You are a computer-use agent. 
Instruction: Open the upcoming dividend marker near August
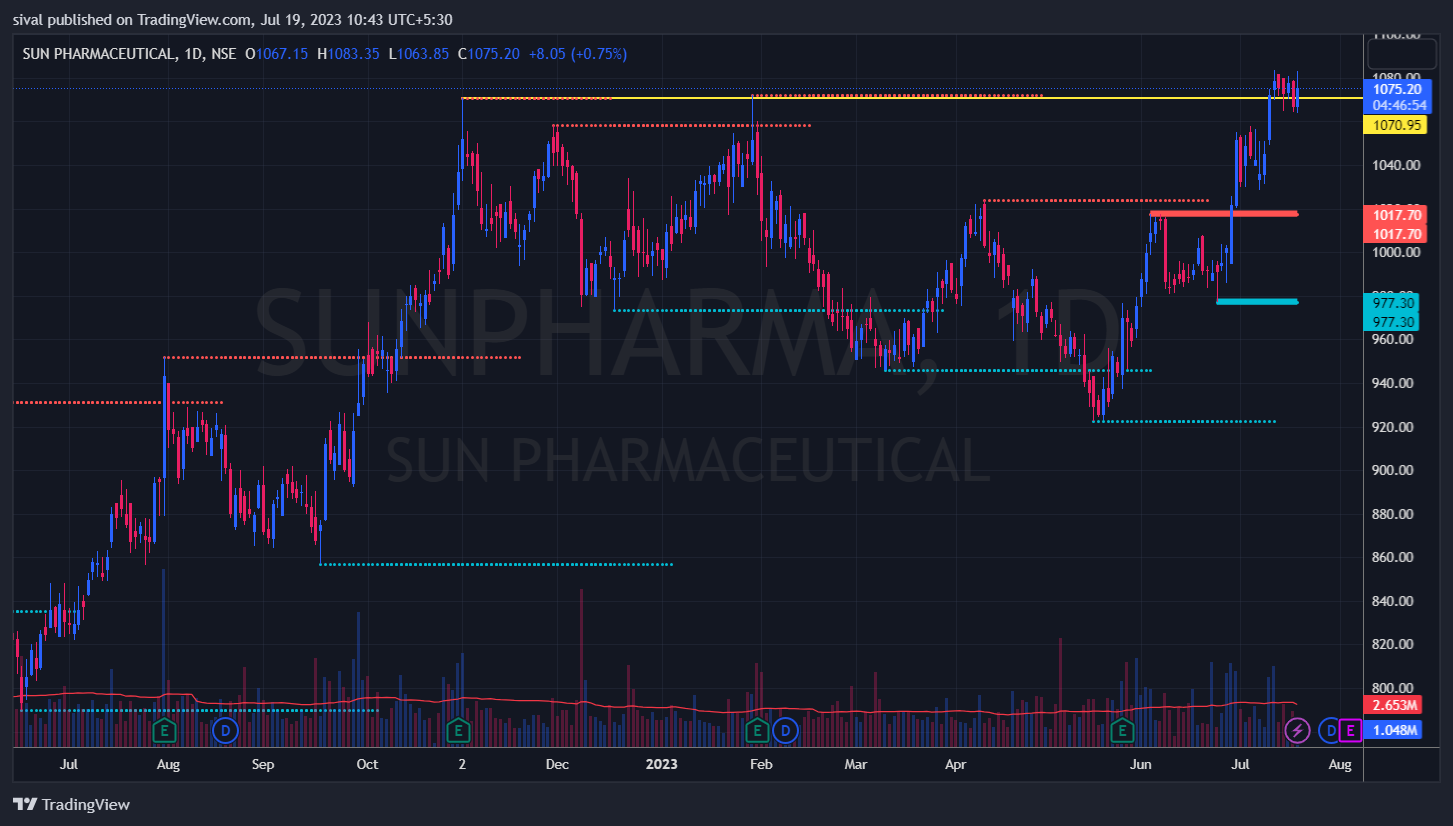pos(1330,731)
